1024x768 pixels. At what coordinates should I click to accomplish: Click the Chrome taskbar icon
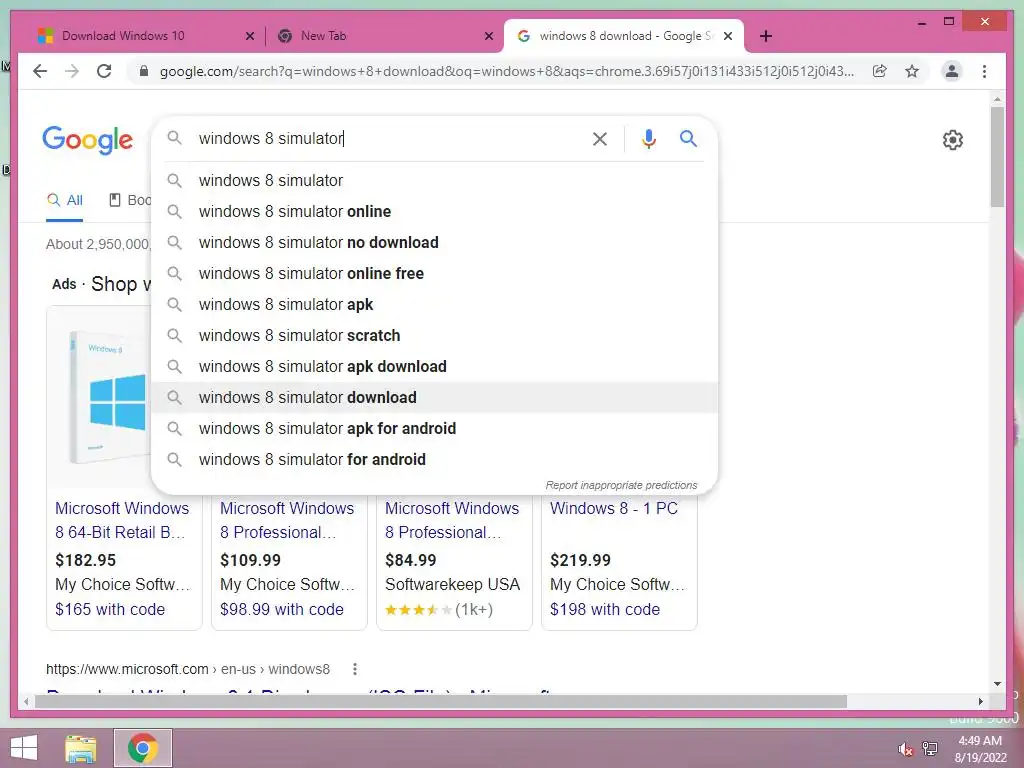click(x=143, y=748)
